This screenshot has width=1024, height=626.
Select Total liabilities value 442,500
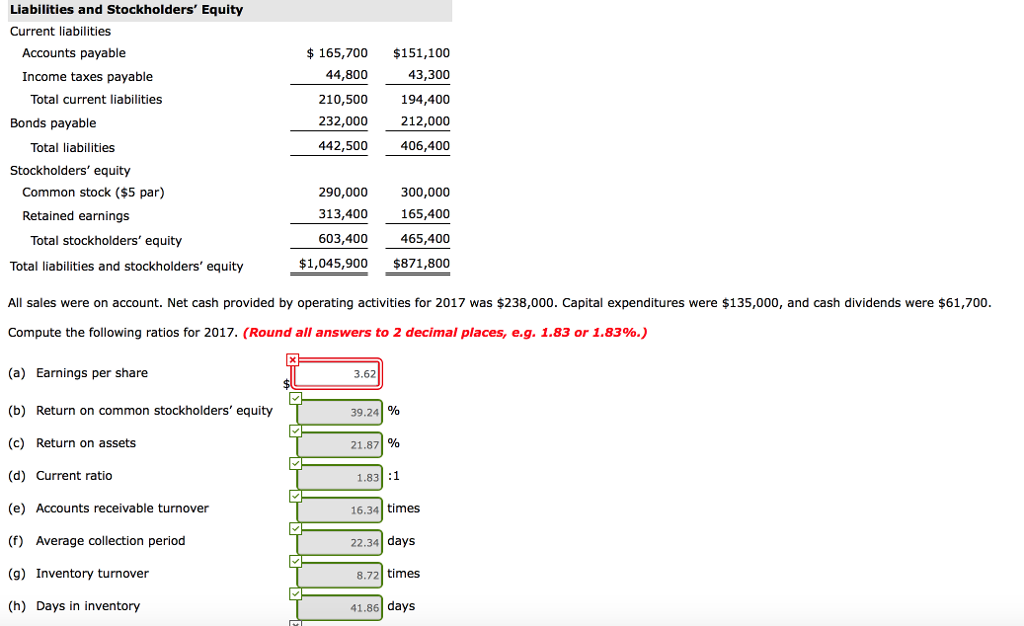(343, 146)
